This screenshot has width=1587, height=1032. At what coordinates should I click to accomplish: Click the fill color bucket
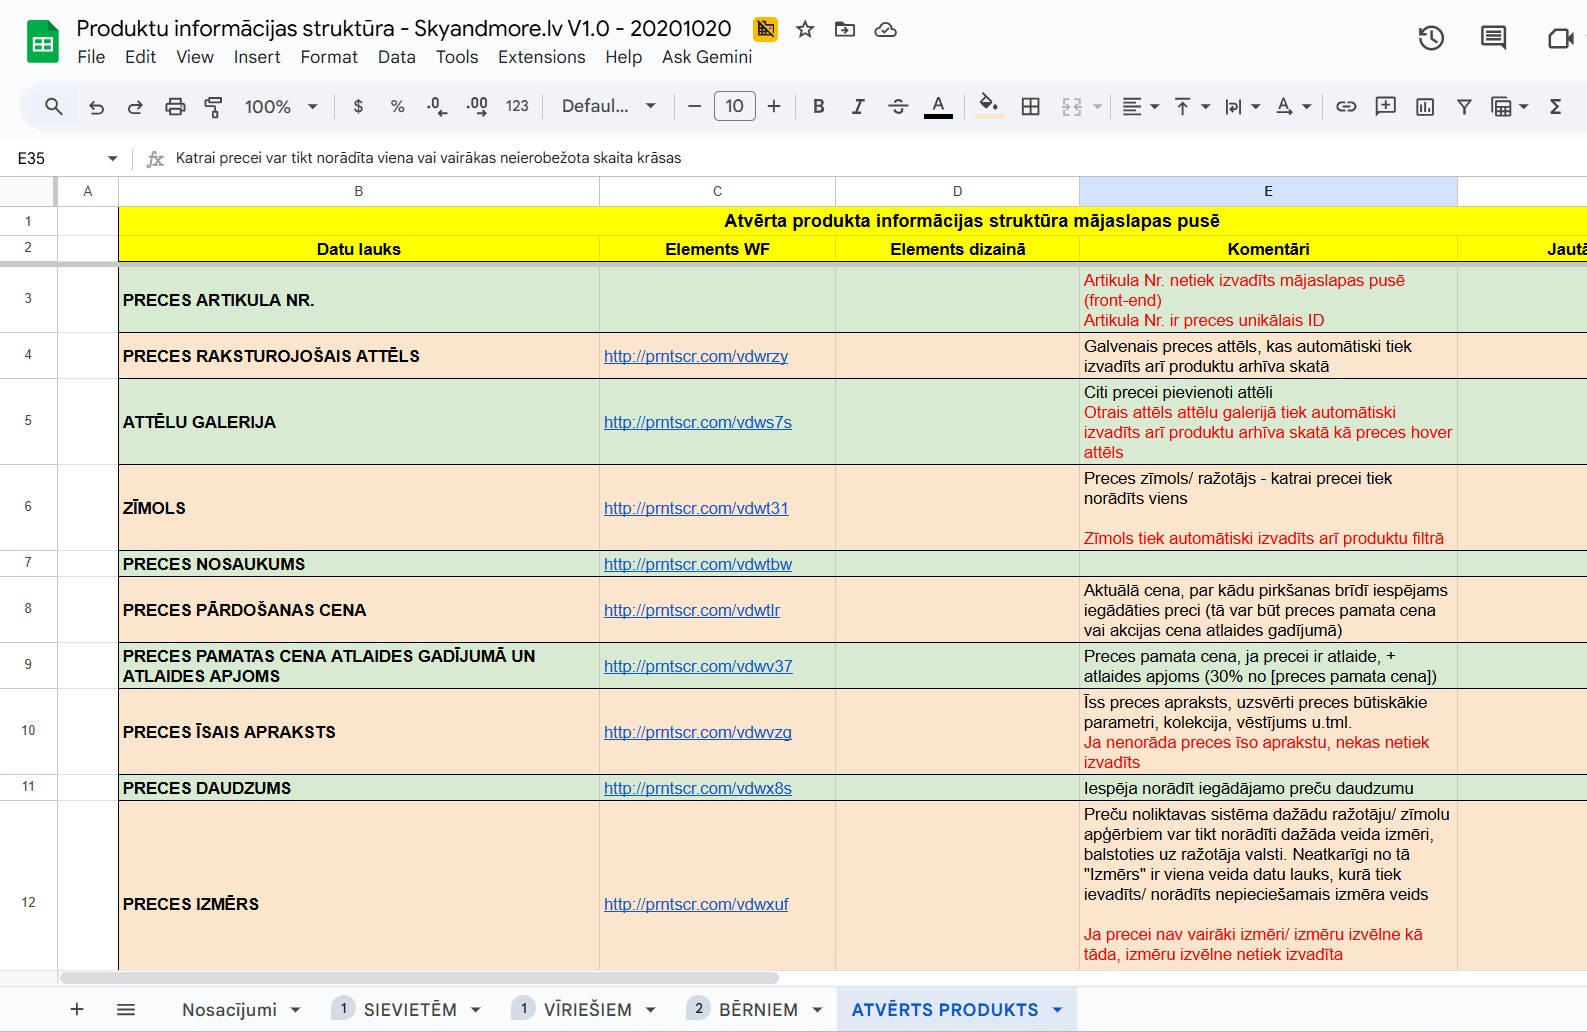click(988, 105)
